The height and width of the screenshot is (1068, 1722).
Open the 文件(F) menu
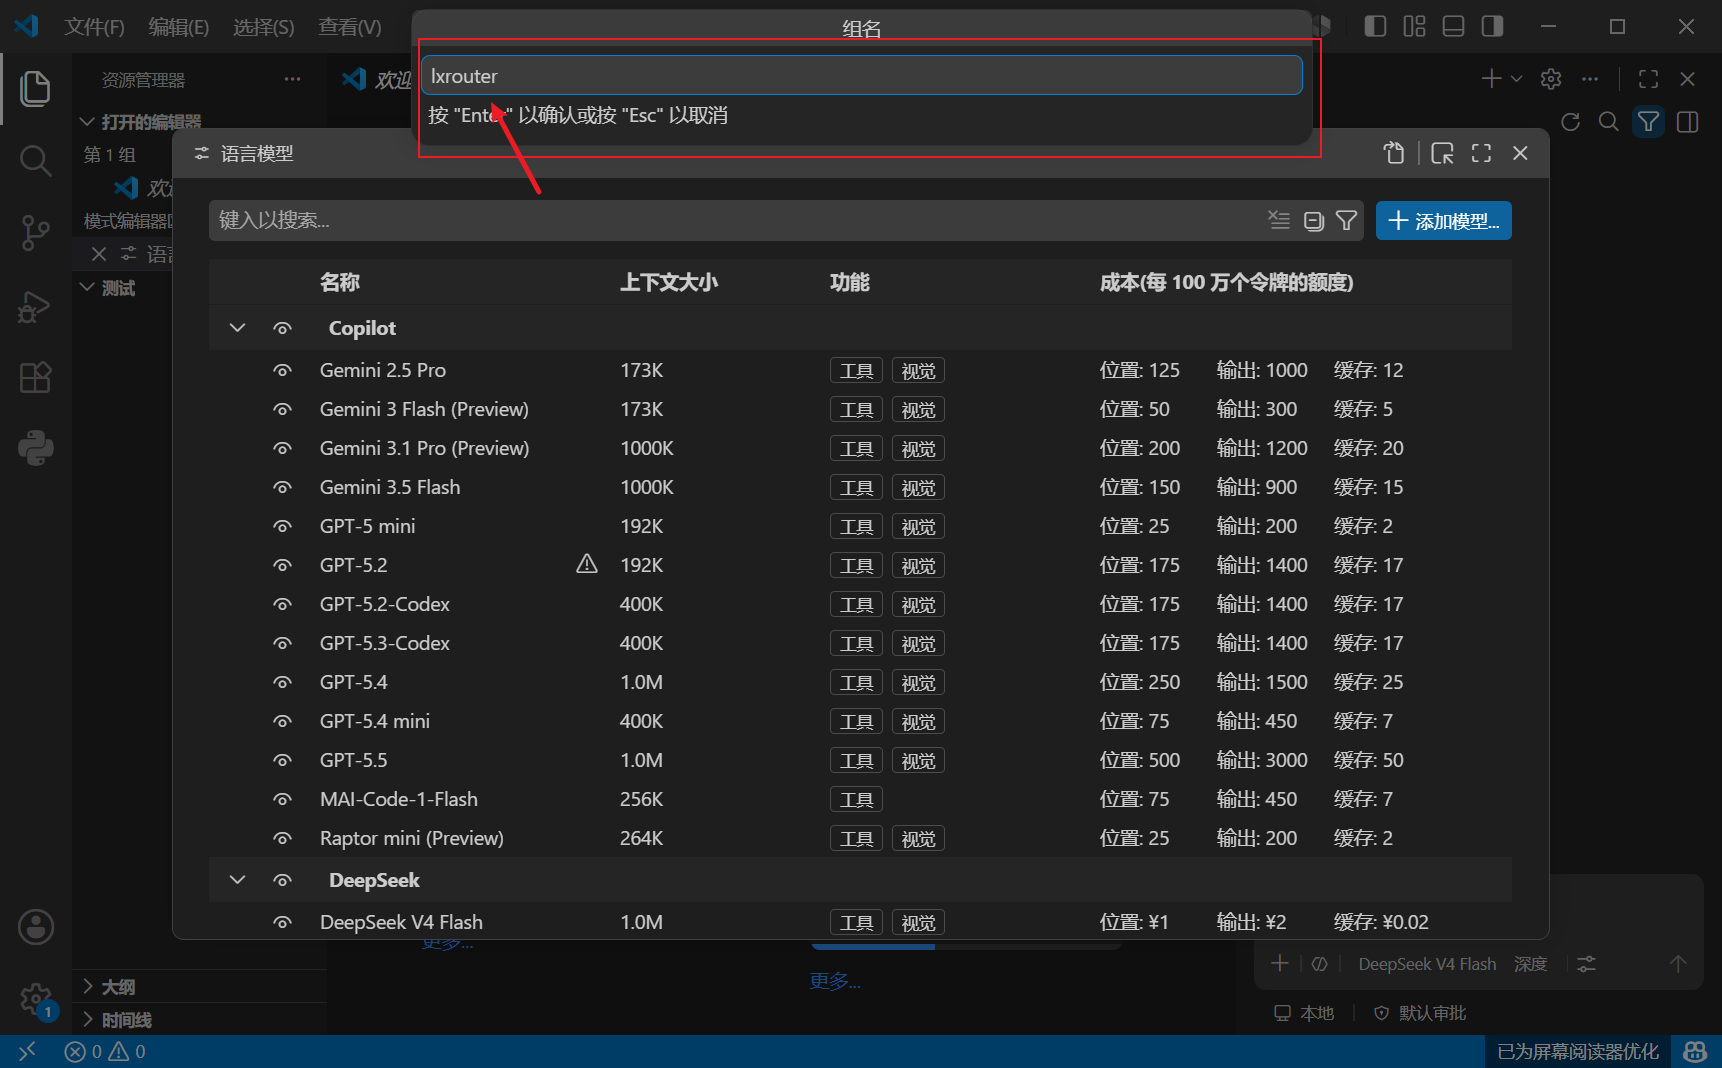[x=94, y=27]
